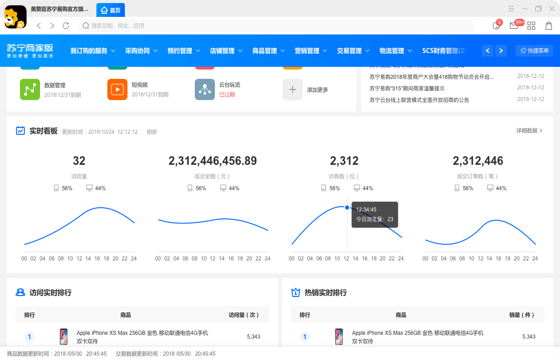Click the 访问实时排行 user icon
Image resolution: width=560 pixels, height=361 pixels.
tap(20, 292)
